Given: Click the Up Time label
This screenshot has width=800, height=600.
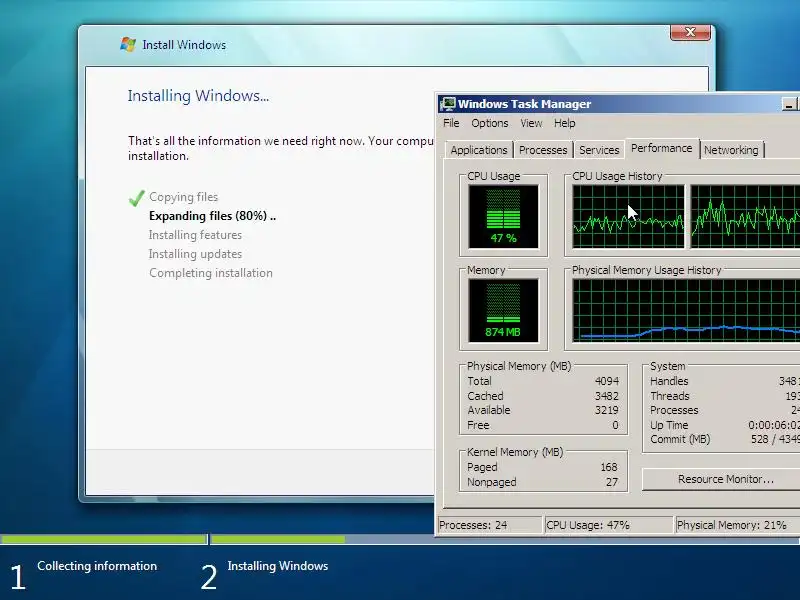Looking at the screenshot, I should click(x=669, y=425).
